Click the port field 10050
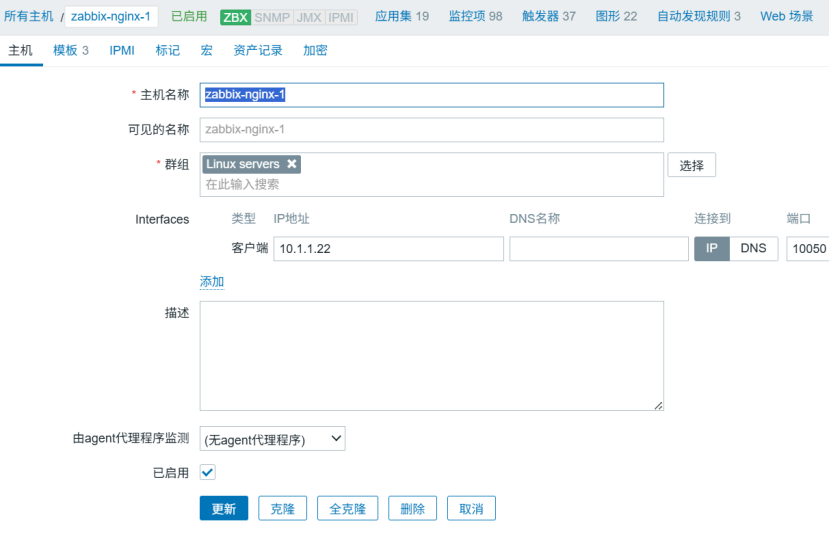 click(808, 249)
